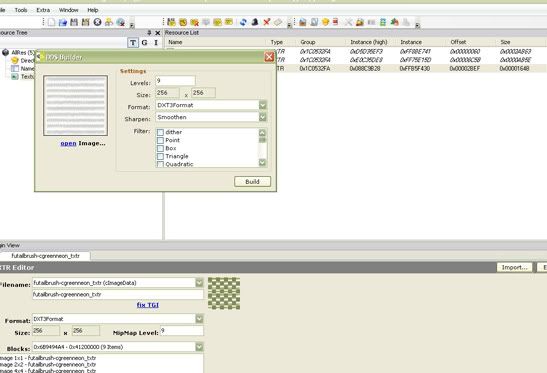Expand the third toolbar overflow arrow
This screenshot has height=373, width=547.
point(418,25)
